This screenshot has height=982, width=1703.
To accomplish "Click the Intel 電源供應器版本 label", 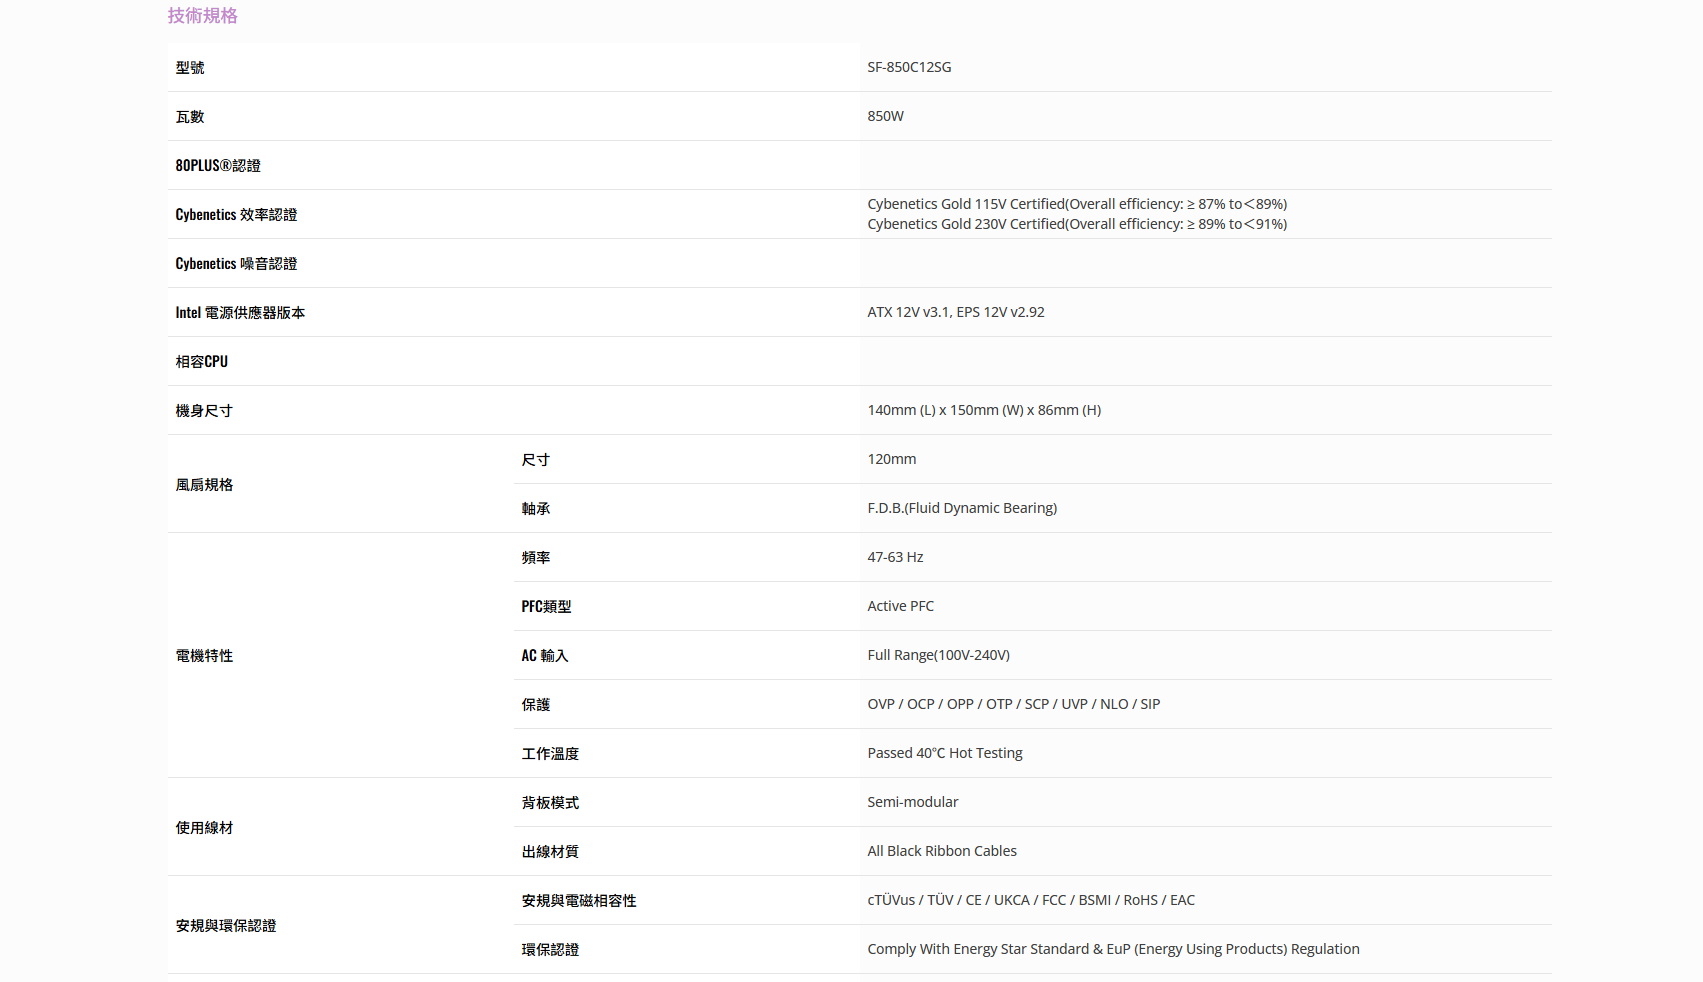I will tap(240, 312).
